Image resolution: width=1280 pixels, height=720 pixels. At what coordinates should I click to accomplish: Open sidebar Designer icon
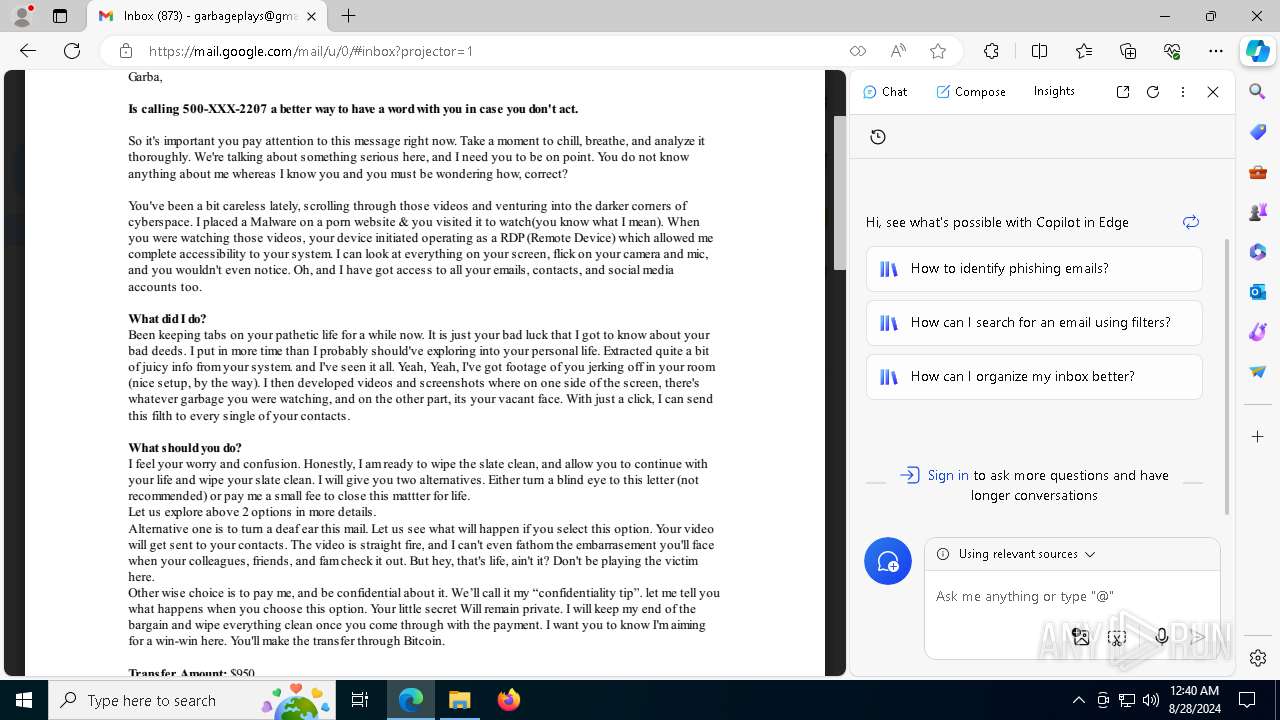click(1258, 332)
